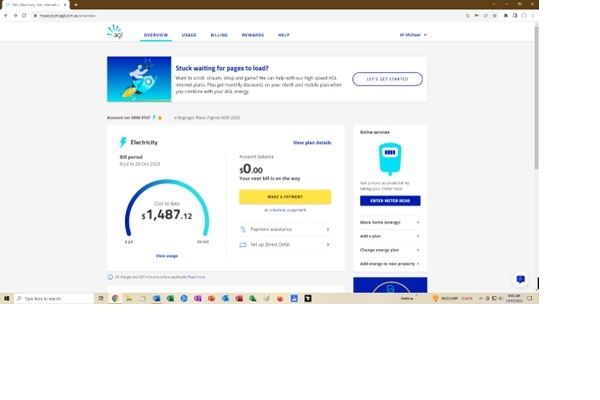Open the browser extensions puzzle icon
600x400 pixels.
[505, 15]
